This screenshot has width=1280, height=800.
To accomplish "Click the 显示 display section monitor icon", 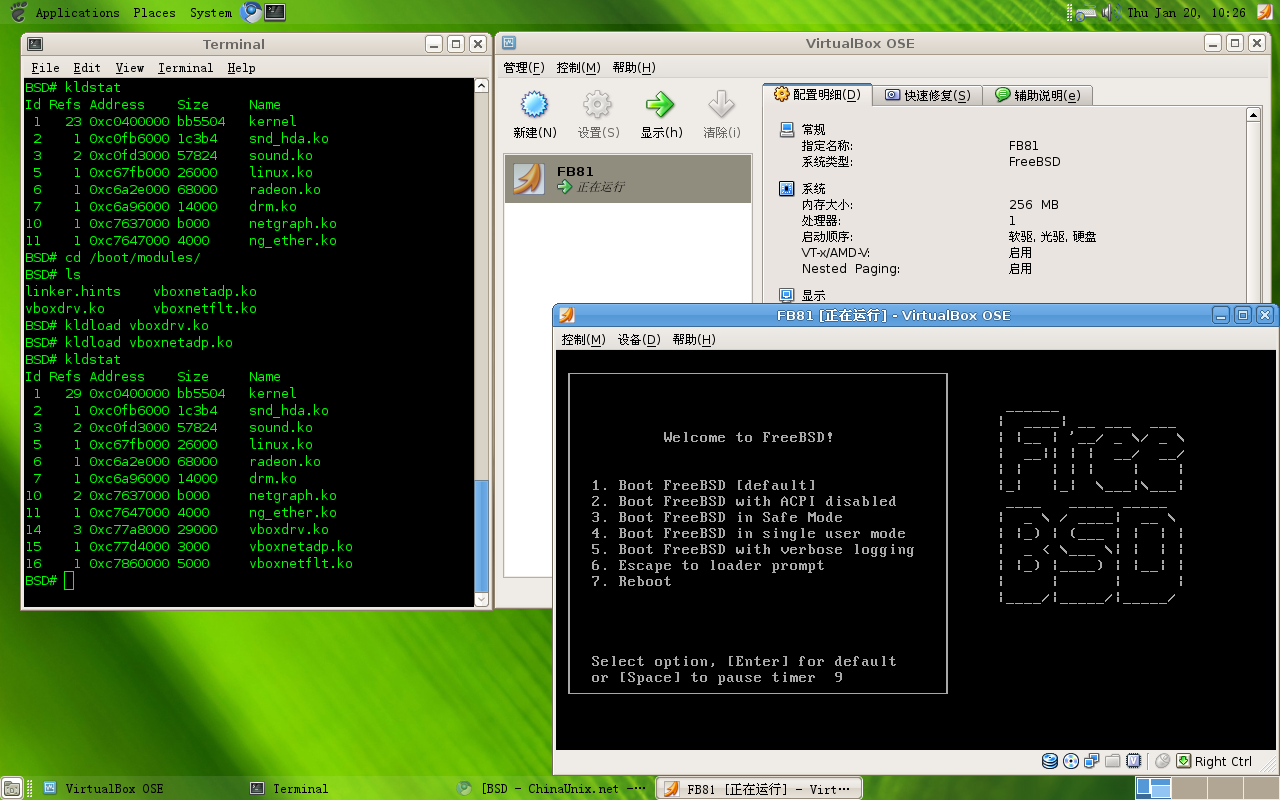I will pos(786,296).
